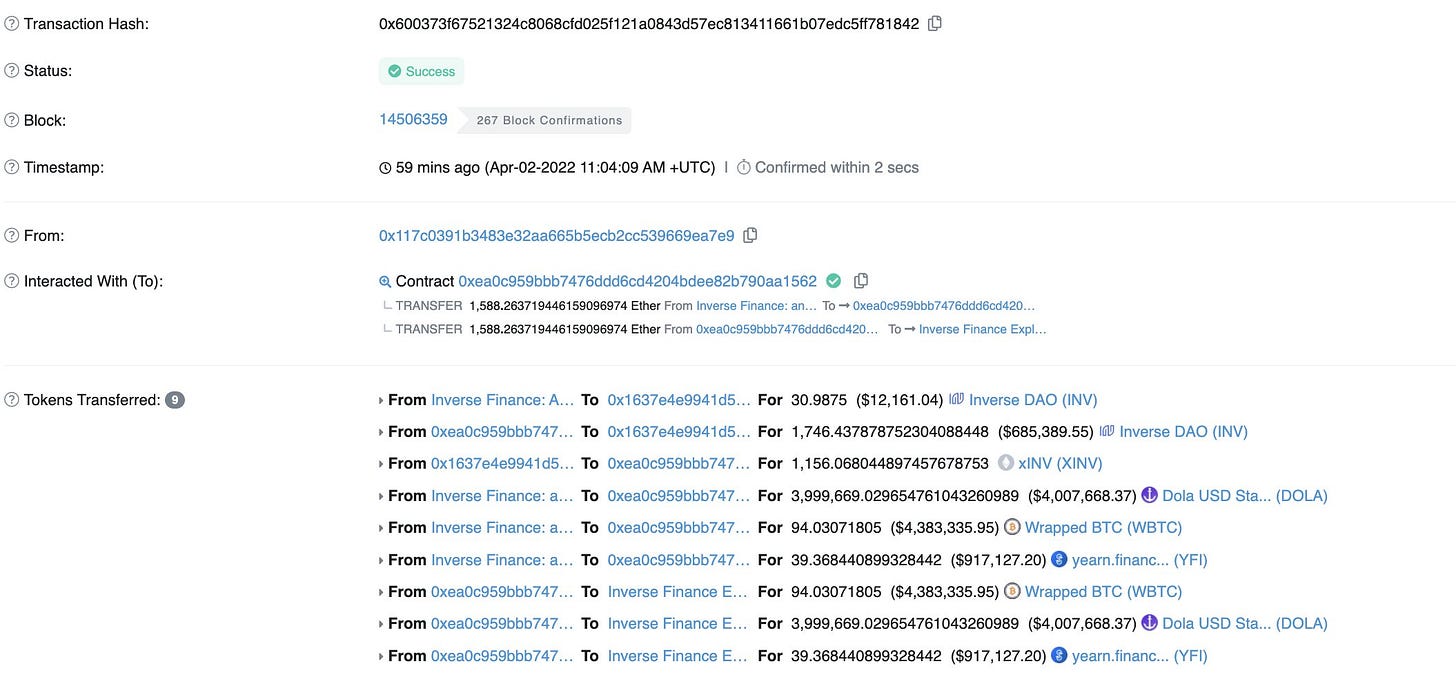Expand the 1,746.437 INV transfer row arrow
Image resolution: width=1456 pixels, height=682 pixels.
[381, 432]
